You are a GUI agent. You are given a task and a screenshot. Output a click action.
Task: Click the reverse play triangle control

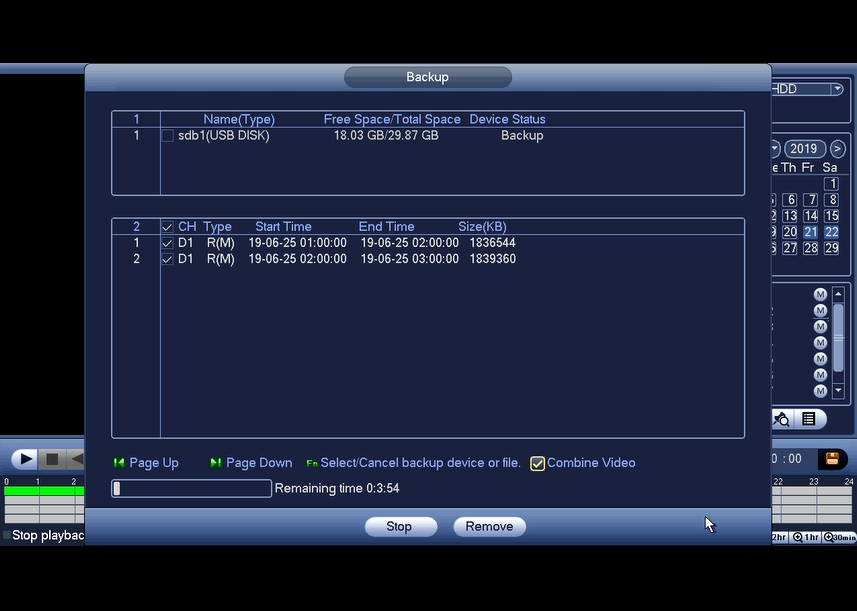pos(77,459)
